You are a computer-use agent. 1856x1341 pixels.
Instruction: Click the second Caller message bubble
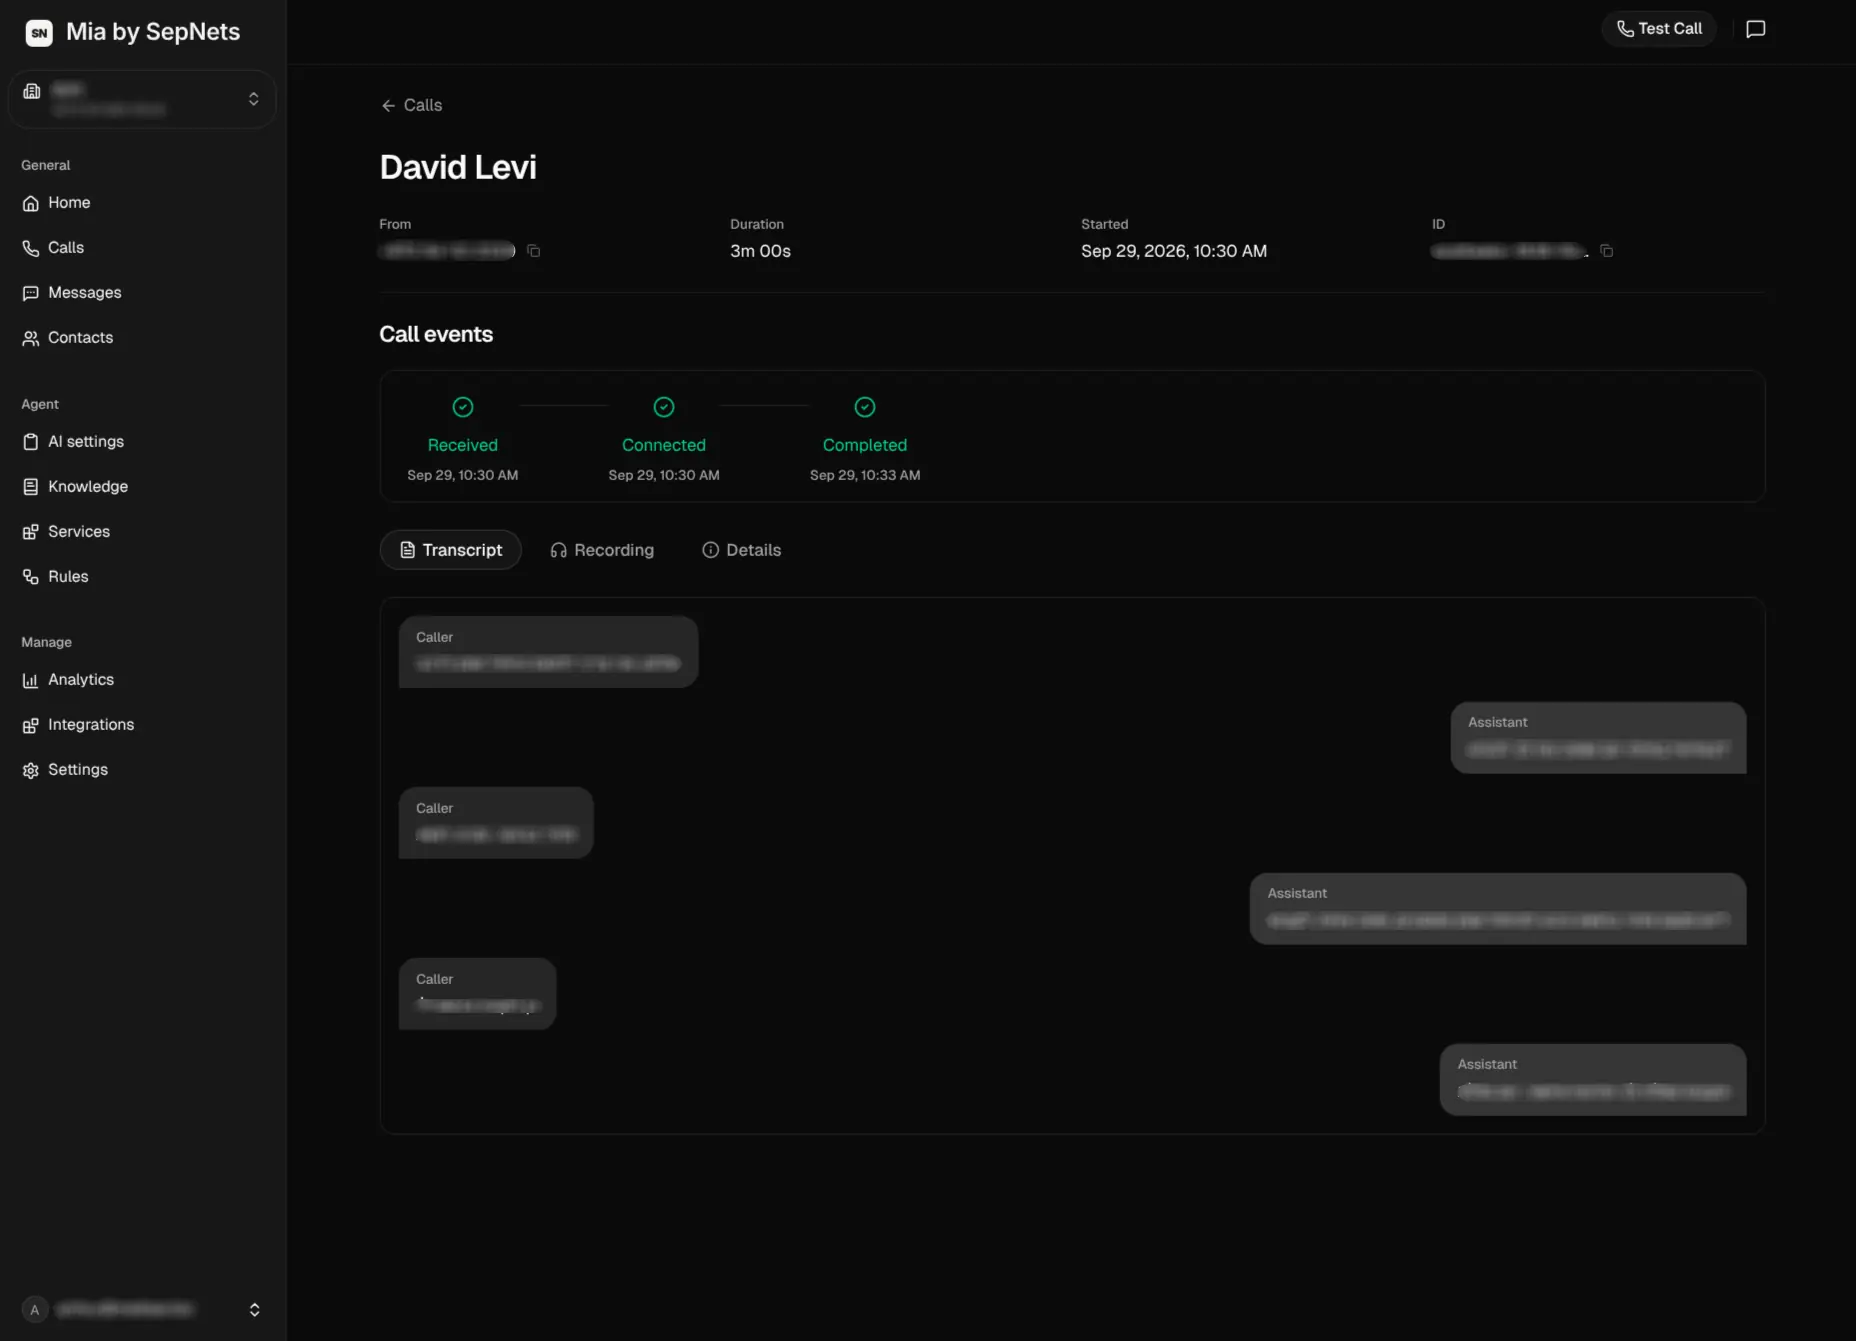pyautogui.click(x=496, y=823)
